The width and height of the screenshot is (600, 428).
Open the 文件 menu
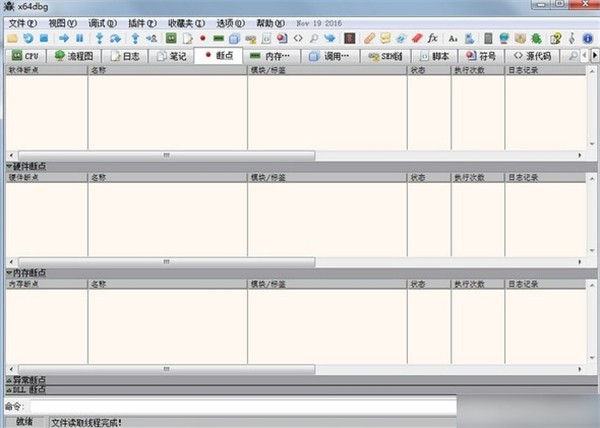tap(23, 23)
